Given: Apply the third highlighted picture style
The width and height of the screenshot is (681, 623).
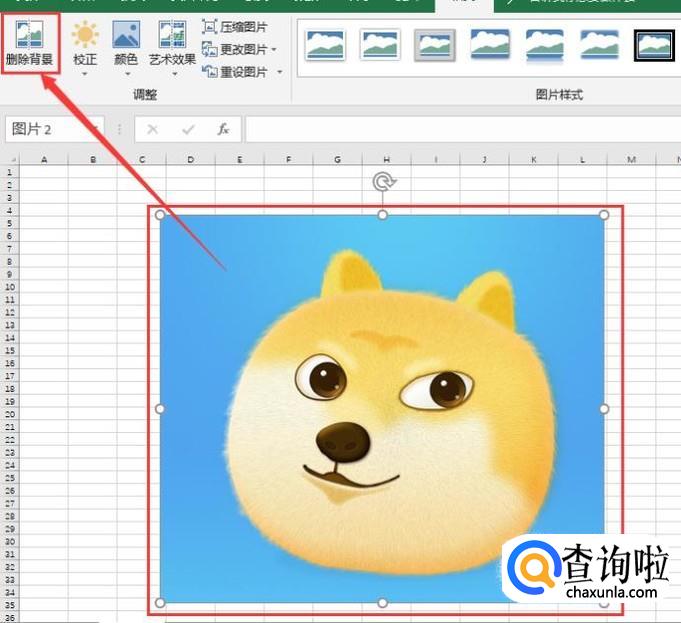Looking at the screenshot, I should [435, 45].
